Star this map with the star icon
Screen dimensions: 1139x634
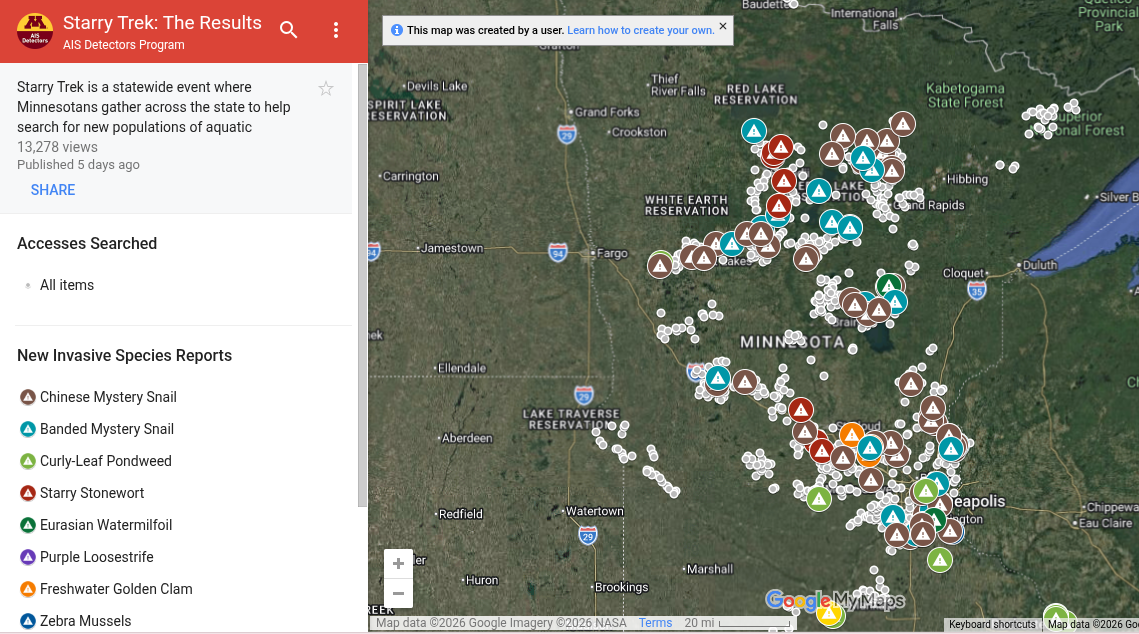click(325, 89)
